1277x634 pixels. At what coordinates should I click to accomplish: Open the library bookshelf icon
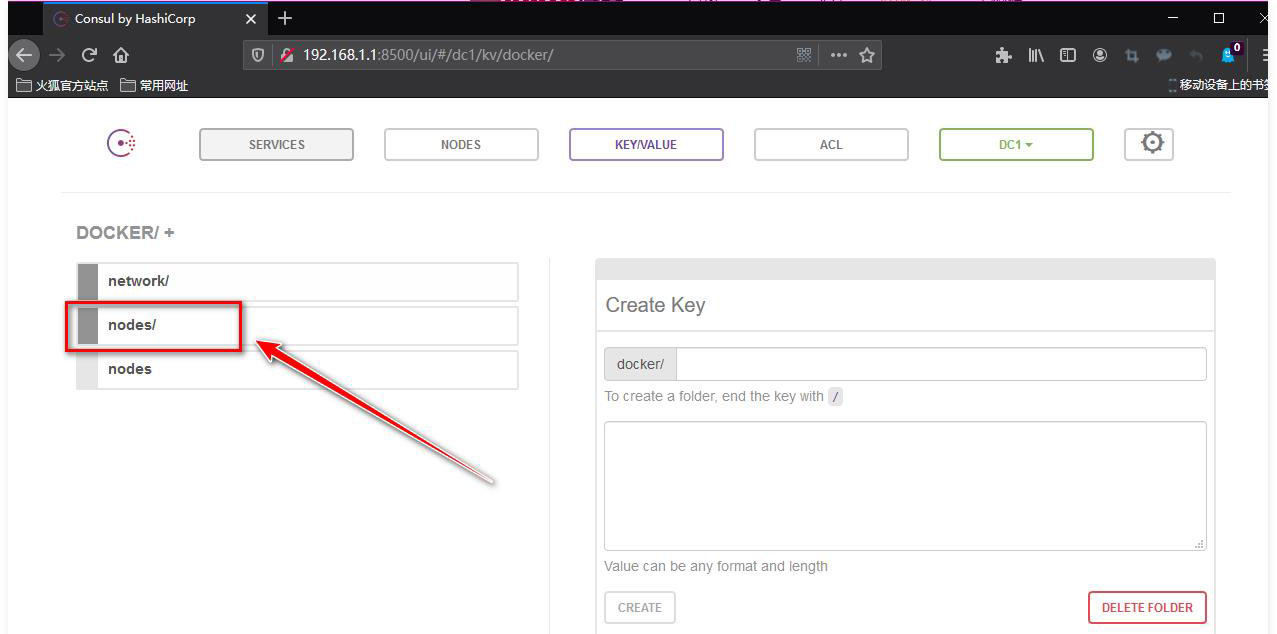click(x=1036, y=55)
